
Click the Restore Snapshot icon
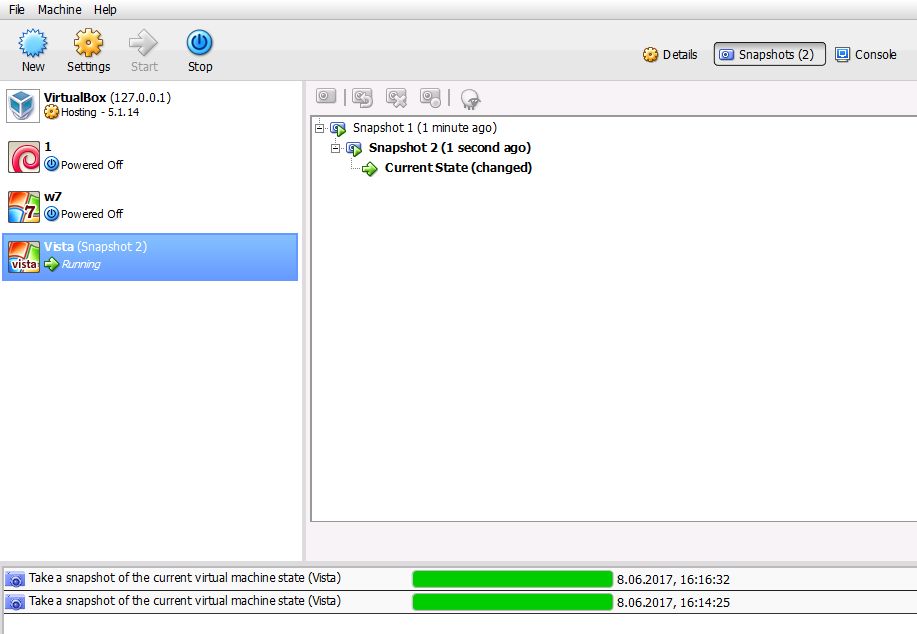pyautogui.click(x=362, y=98)
